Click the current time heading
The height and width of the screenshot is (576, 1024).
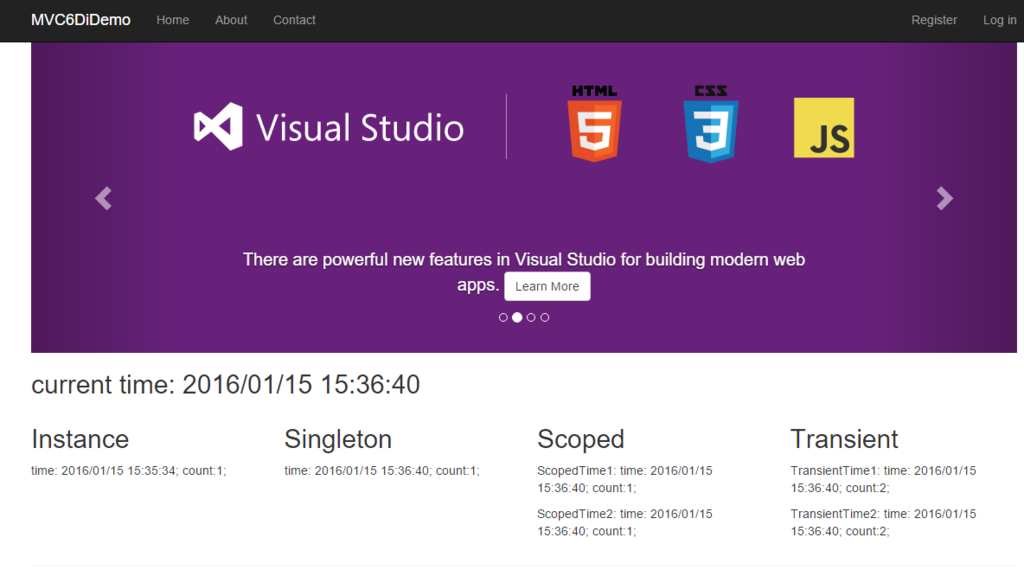(225, 385)
